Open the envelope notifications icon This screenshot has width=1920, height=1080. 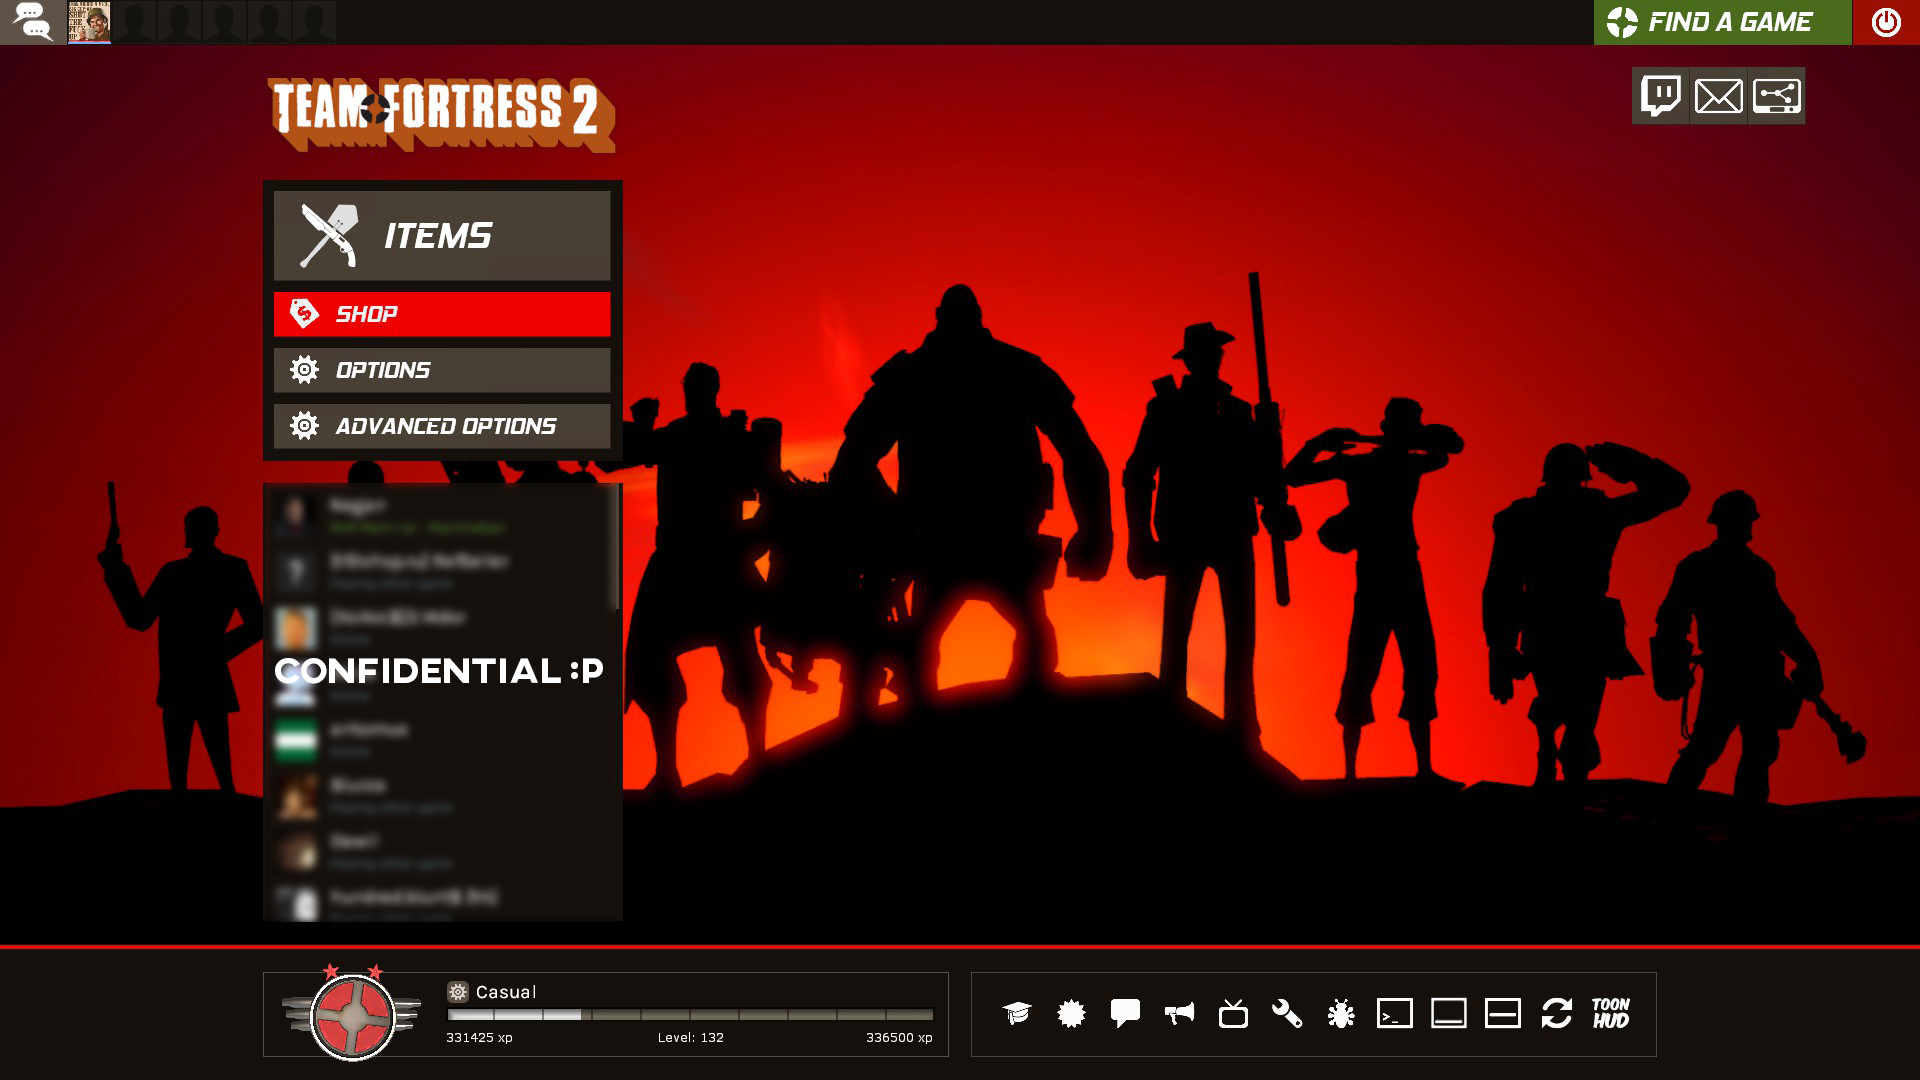[x=1719, y=96]
